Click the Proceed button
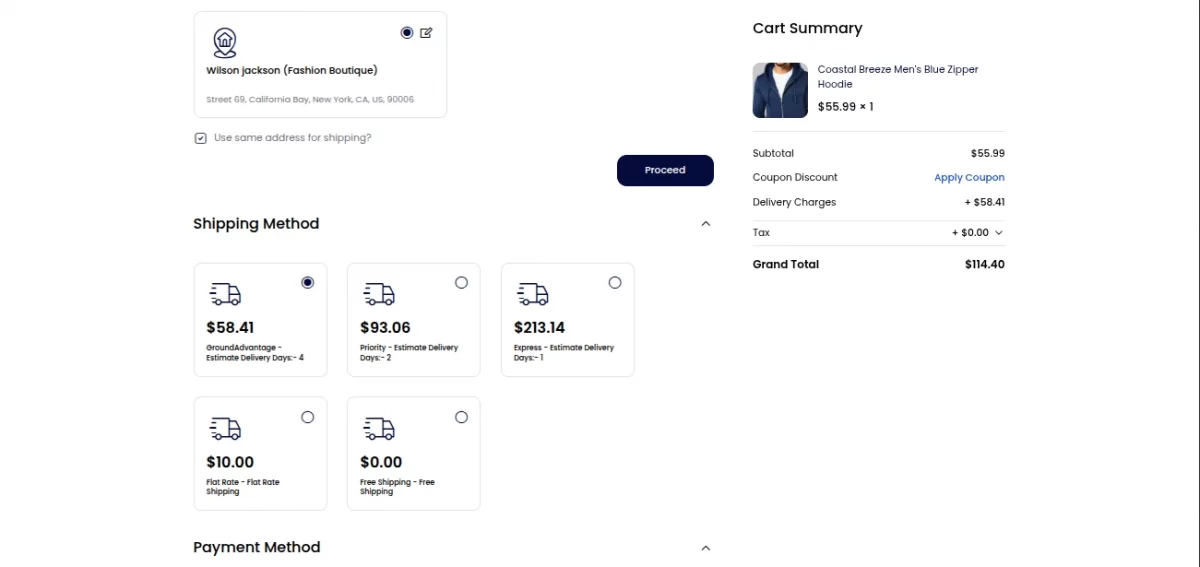 [665, 171]
